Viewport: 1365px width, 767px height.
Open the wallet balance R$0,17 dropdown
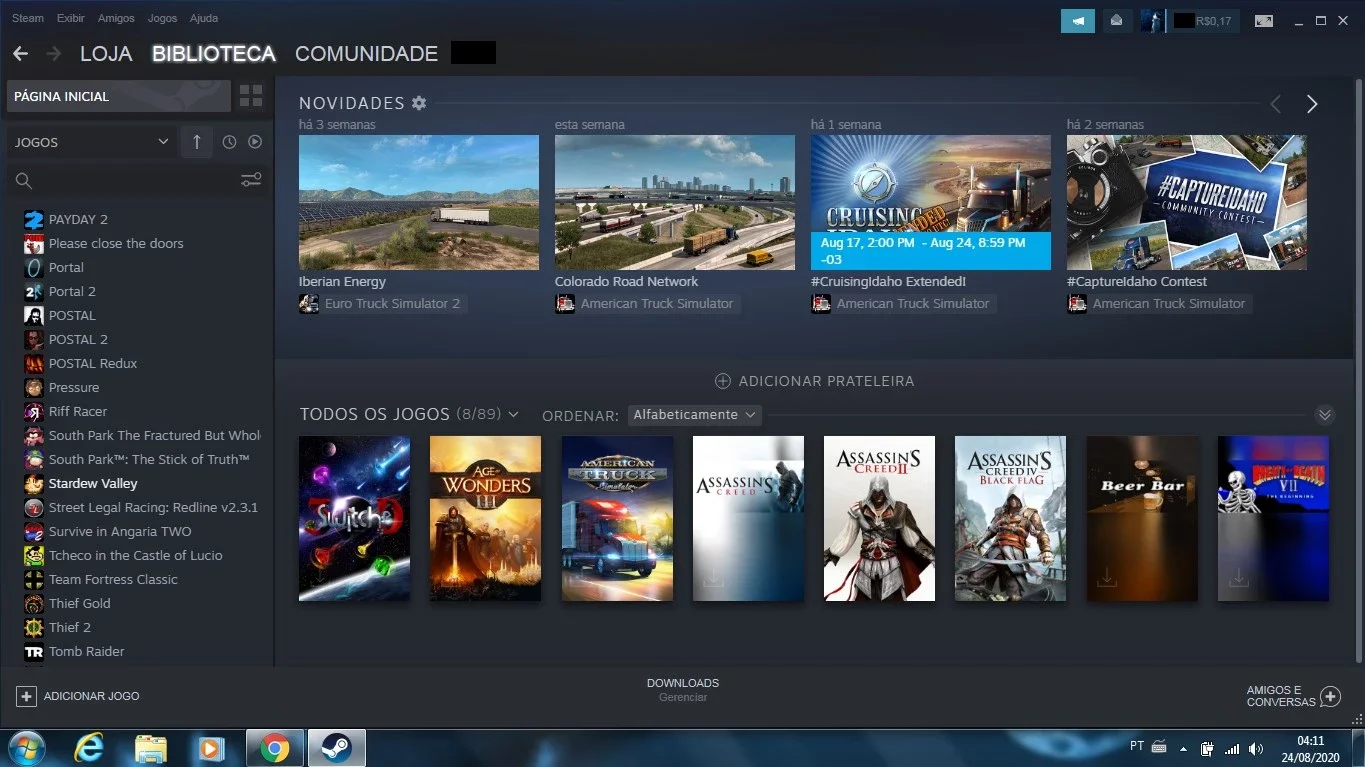[x=1204, y=20]
